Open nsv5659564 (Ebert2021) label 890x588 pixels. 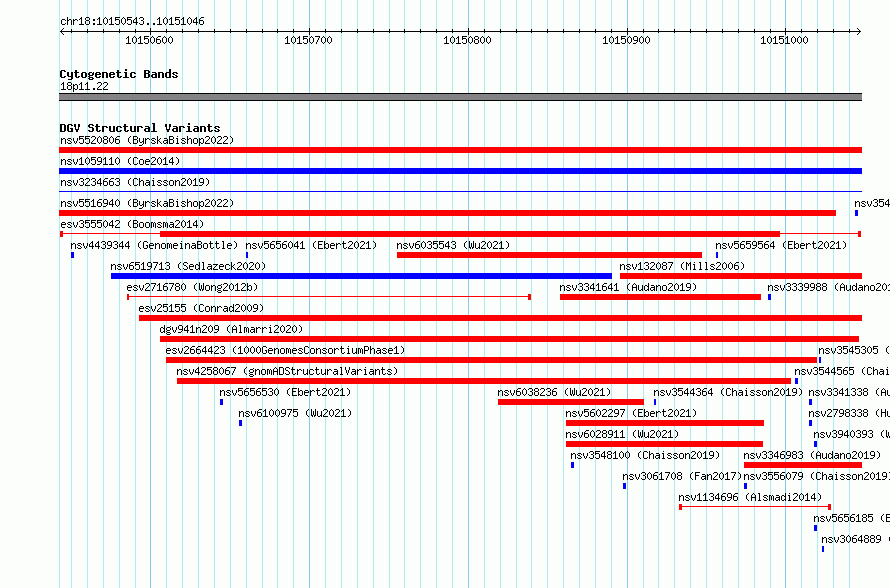(781, 245)
